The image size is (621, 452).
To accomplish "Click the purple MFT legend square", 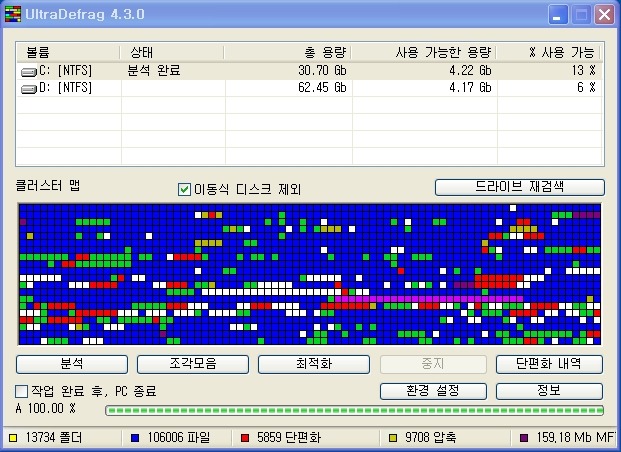I will point(524,438).
